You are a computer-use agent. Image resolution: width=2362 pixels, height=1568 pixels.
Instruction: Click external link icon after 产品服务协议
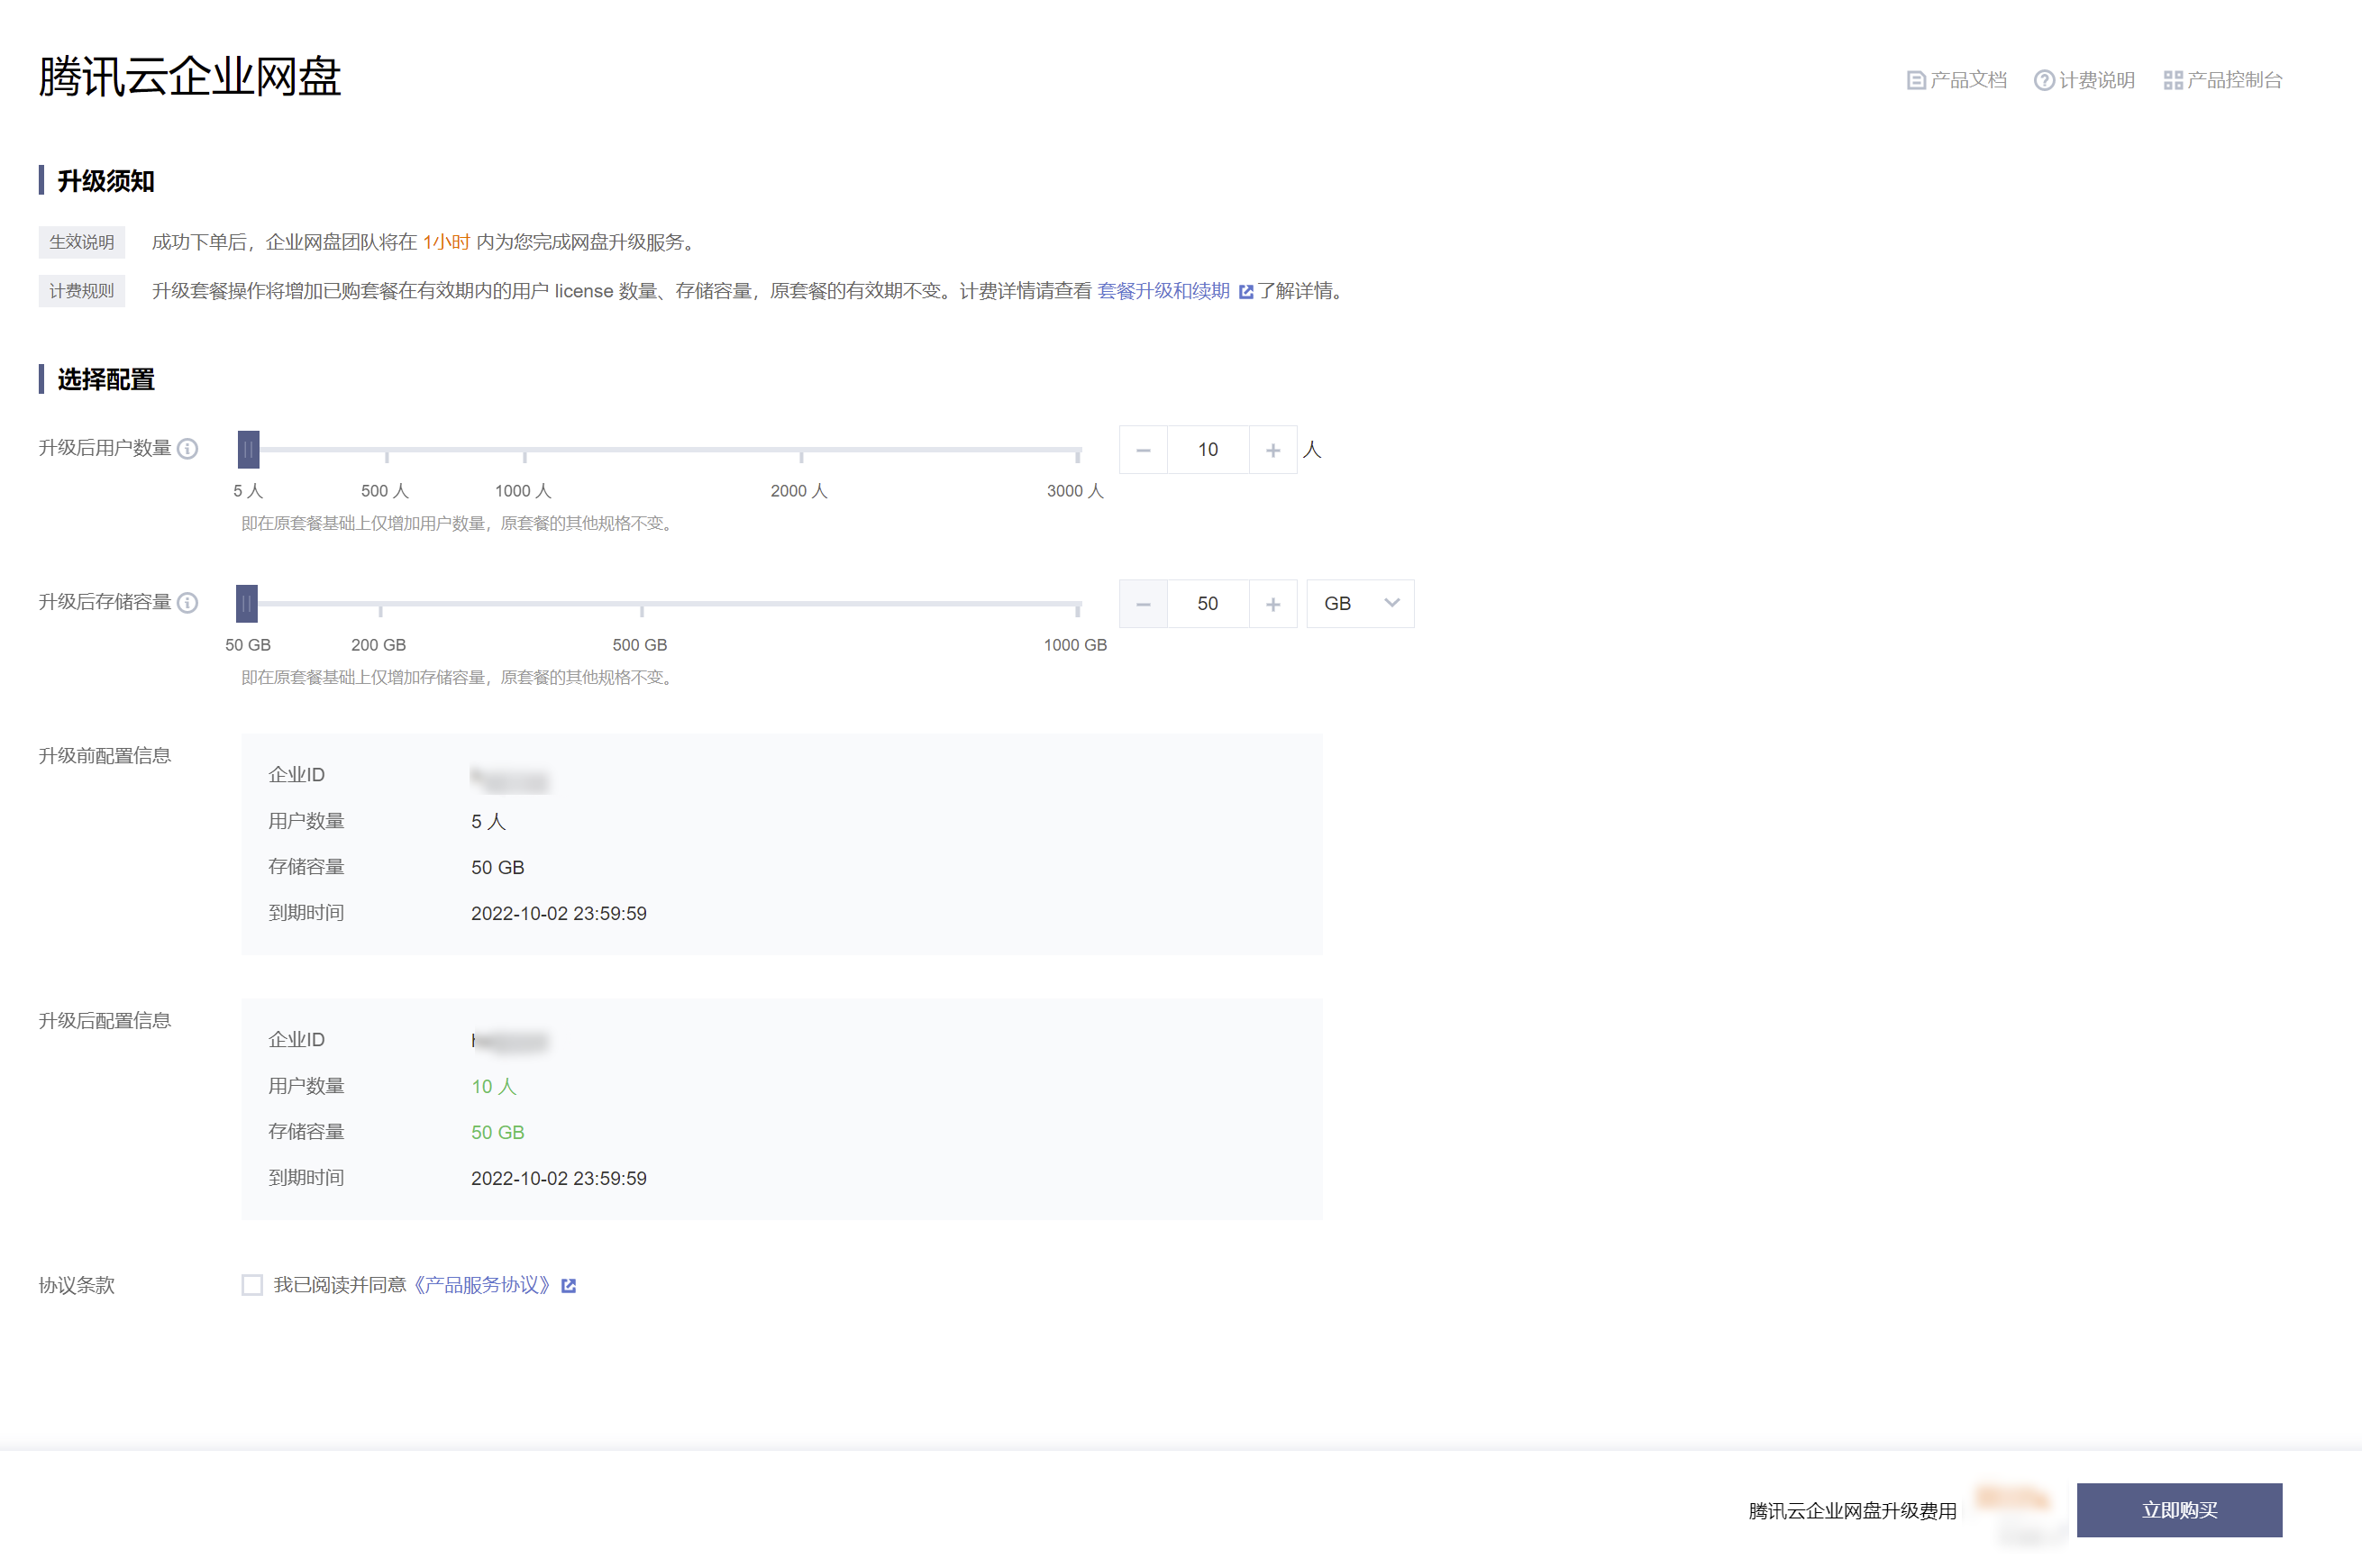pos(569,1286)
